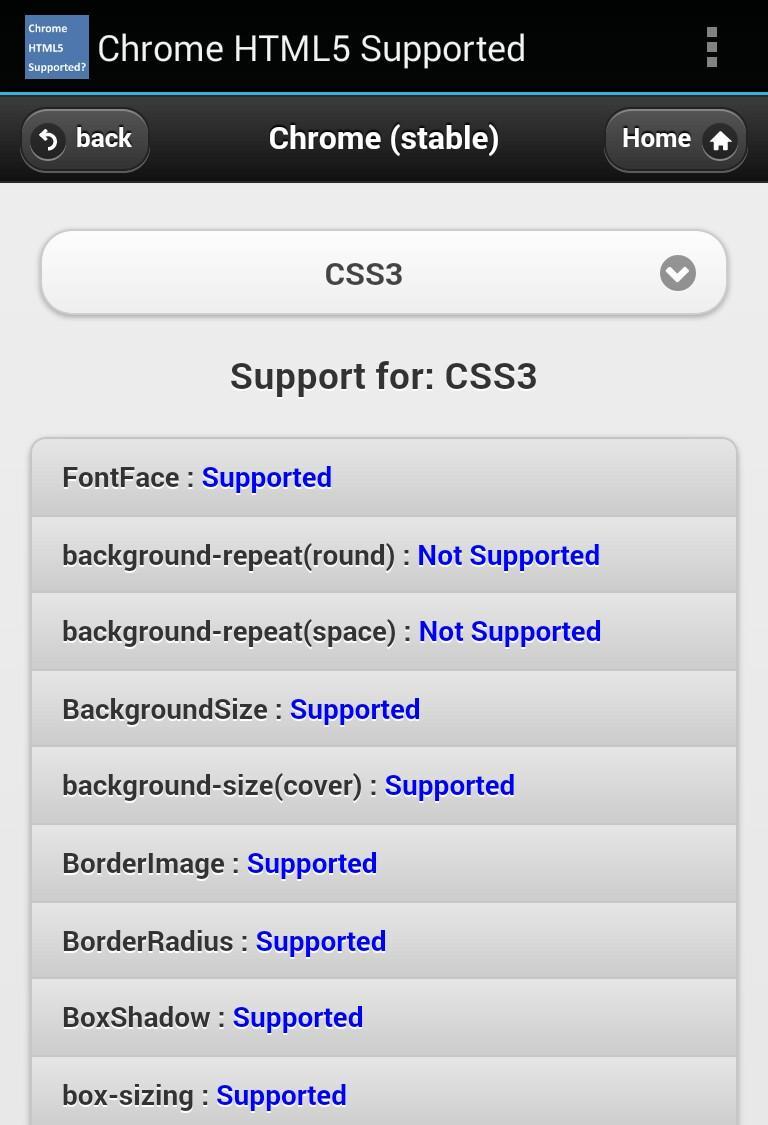Tap the back arrow icon
This screenshot has width=768, height=1125.
pos(48,140)
